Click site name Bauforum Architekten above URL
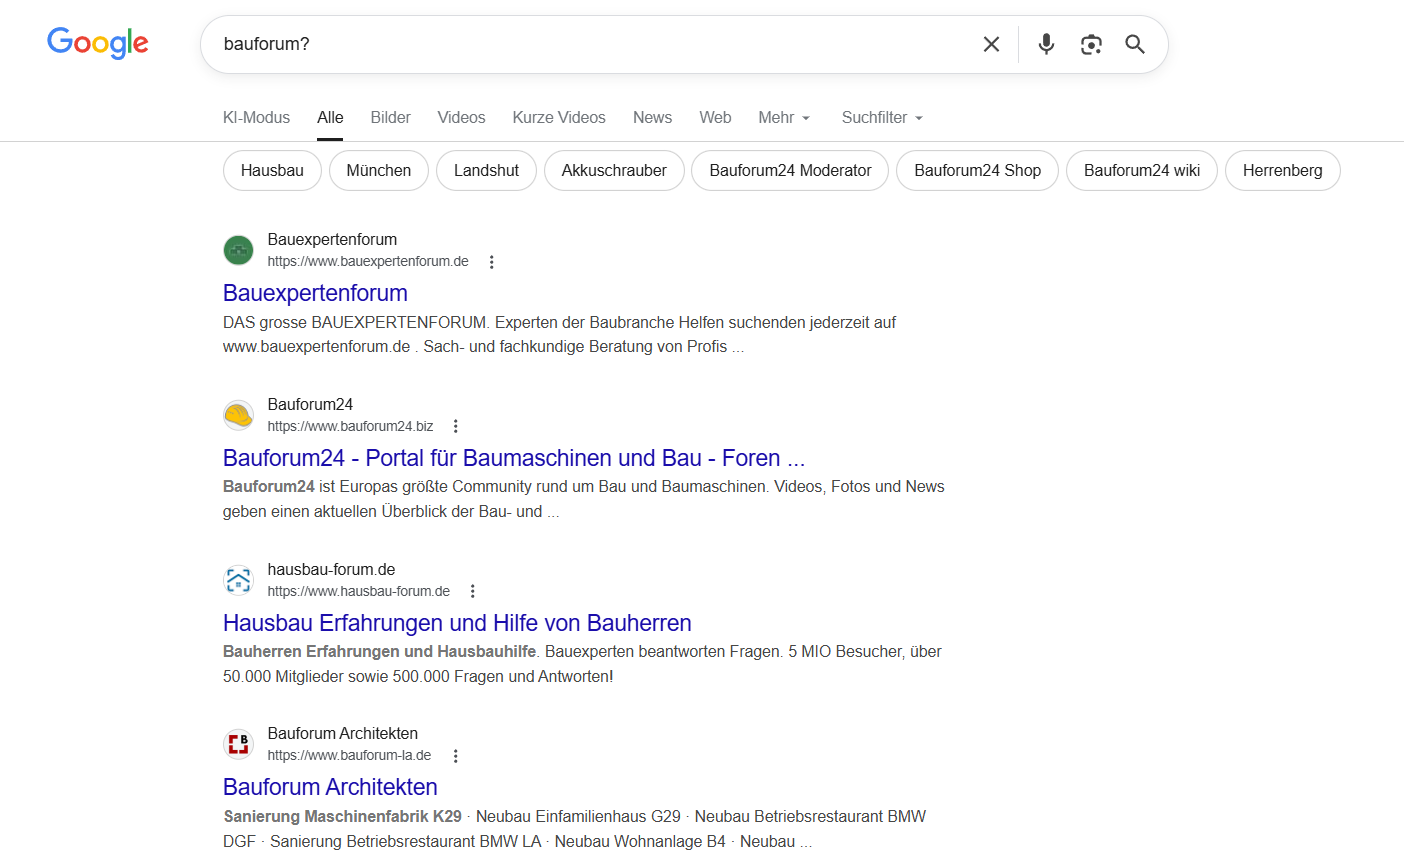 click(x=343, y=733)
